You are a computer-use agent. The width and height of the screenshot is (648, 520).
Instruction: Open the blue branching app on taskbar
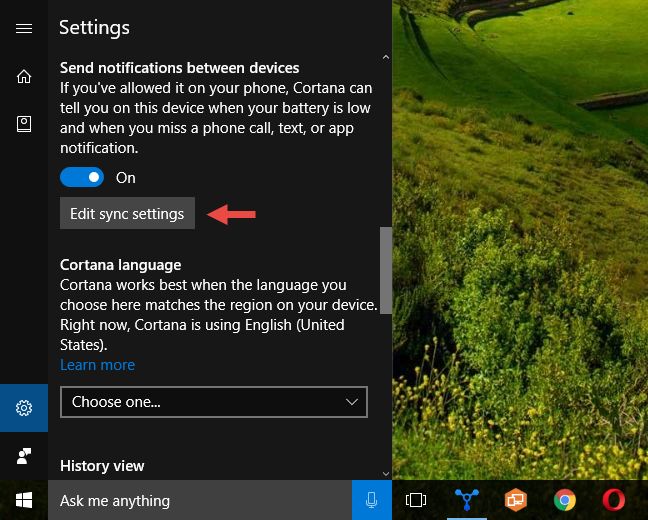pos(467,500)
